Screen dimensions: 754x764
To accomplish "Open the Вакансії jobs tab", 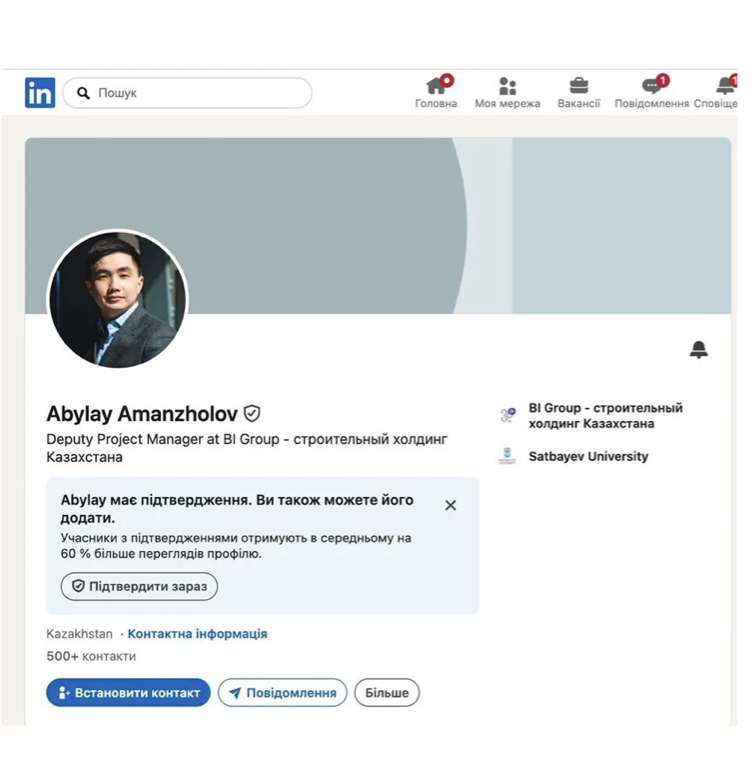I will point(579,92).
